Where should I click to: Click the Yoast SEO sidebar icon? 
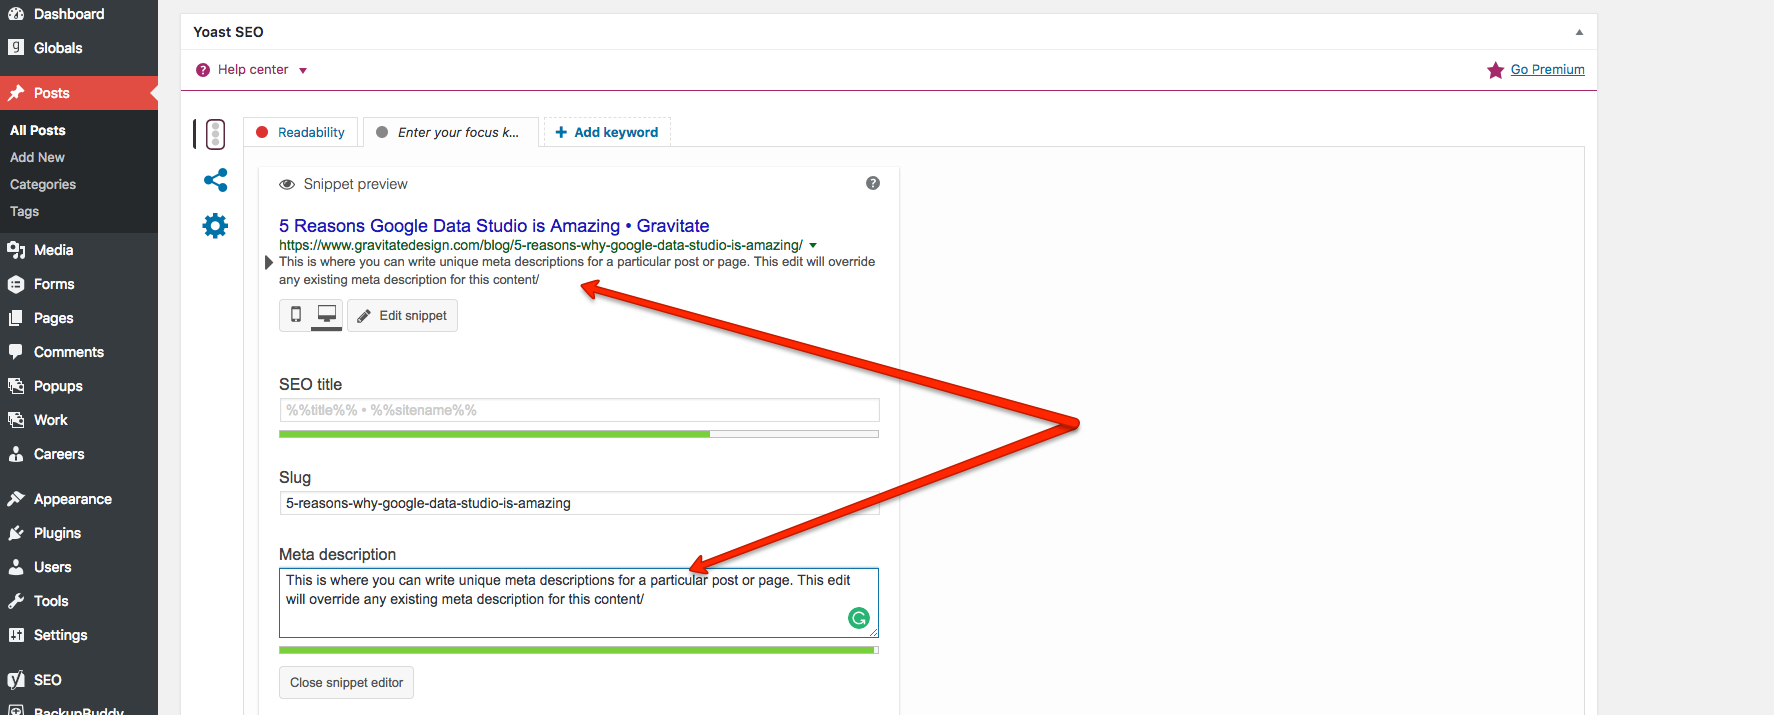16,680
